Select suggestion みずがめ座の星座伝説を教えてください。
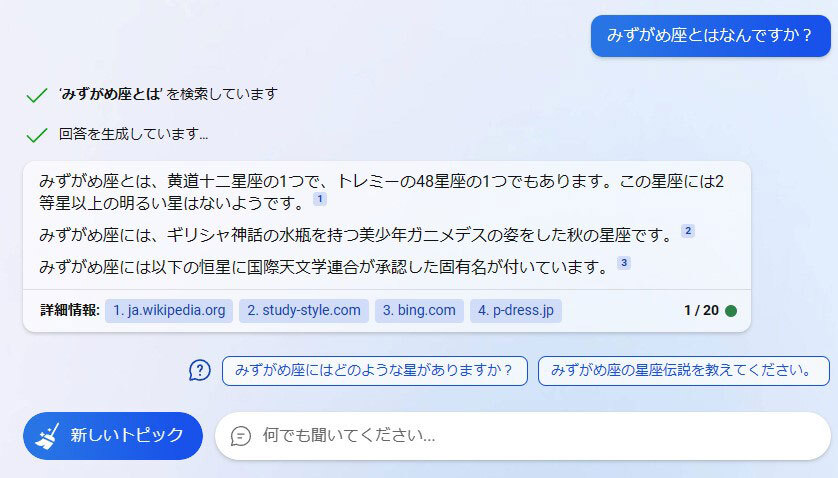 coord(684,371)
